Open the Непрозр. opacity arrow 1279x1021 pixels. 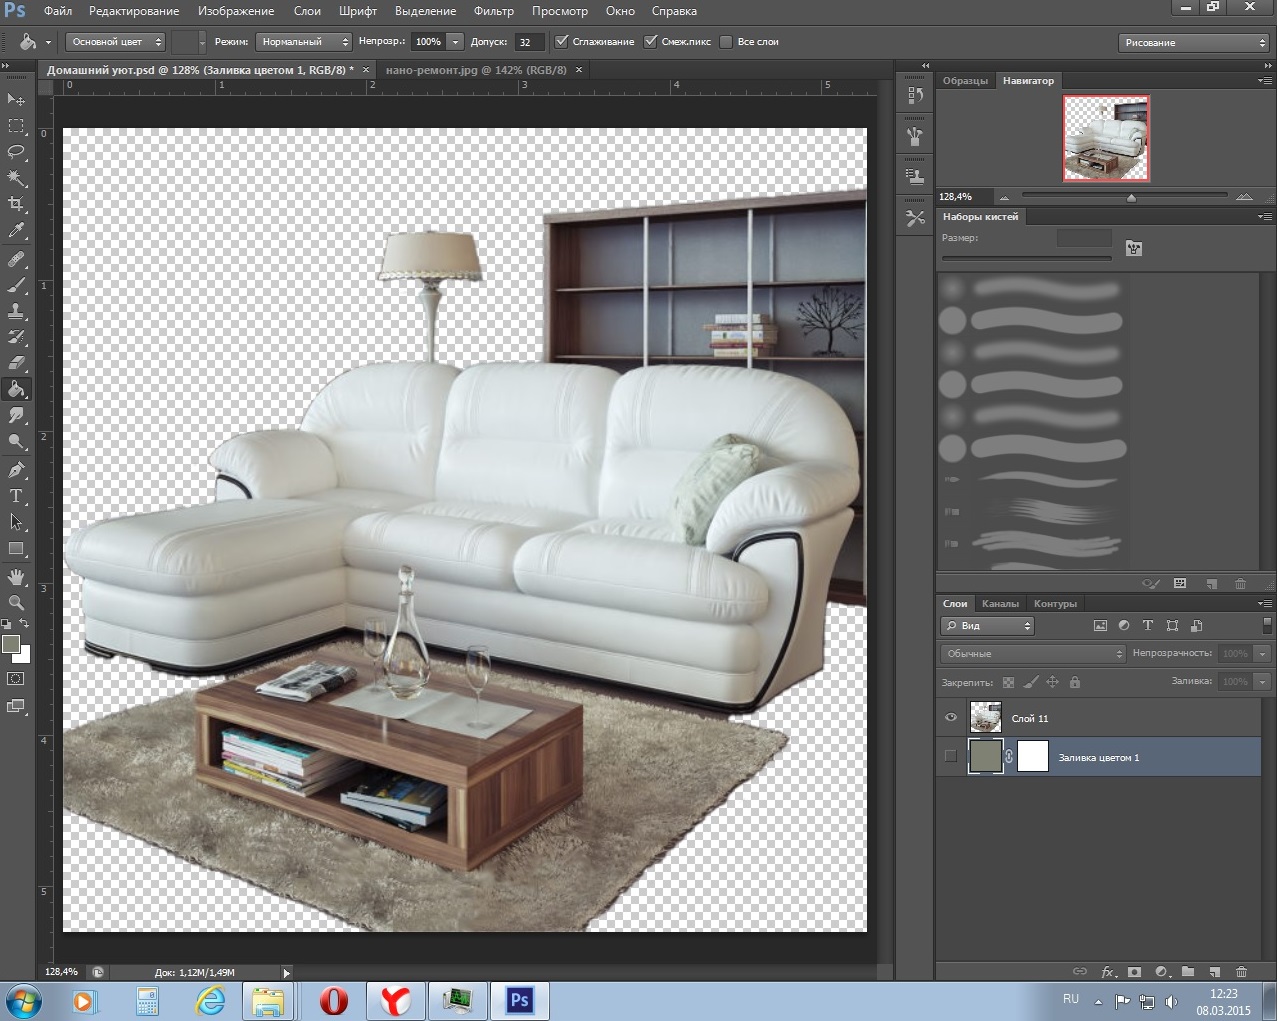456,42
